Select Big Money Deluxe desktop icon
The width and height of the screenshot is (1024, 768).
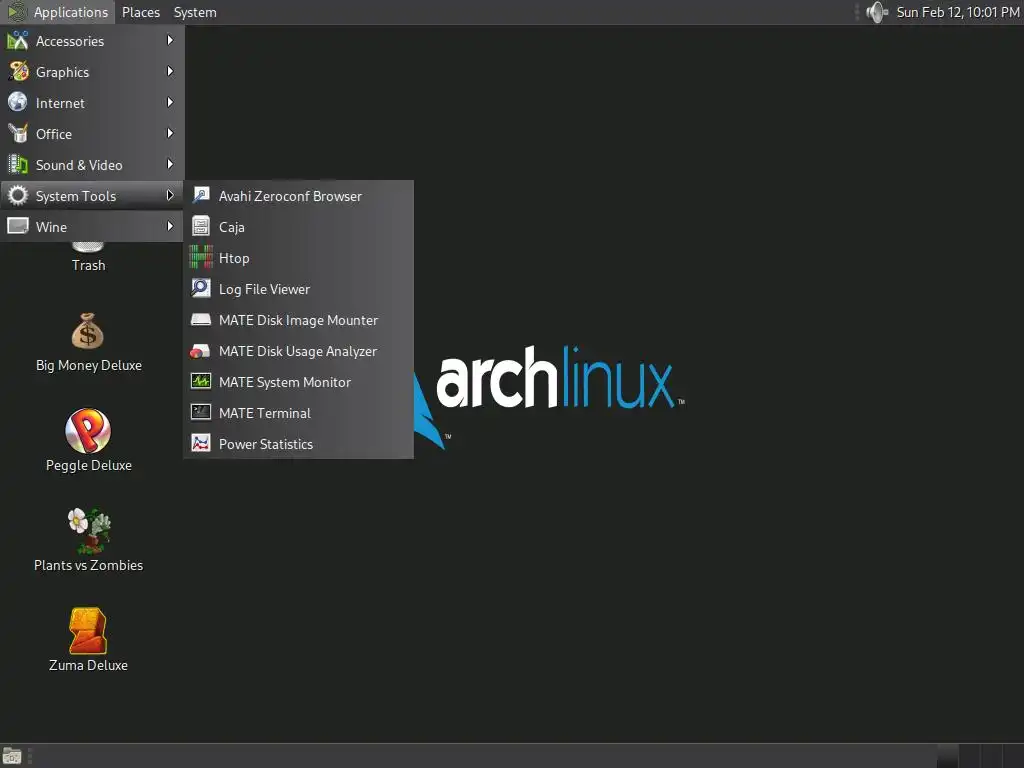(x=88, y=331)
